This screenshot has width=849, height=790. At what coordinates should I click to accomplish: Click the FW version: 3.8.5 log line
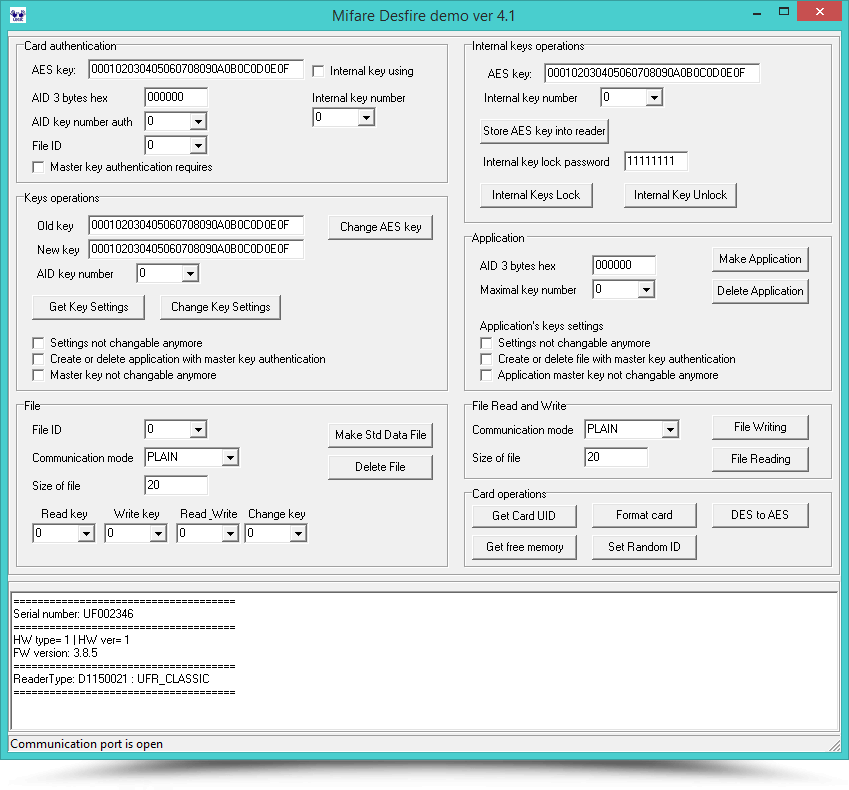tap(55, 653)
